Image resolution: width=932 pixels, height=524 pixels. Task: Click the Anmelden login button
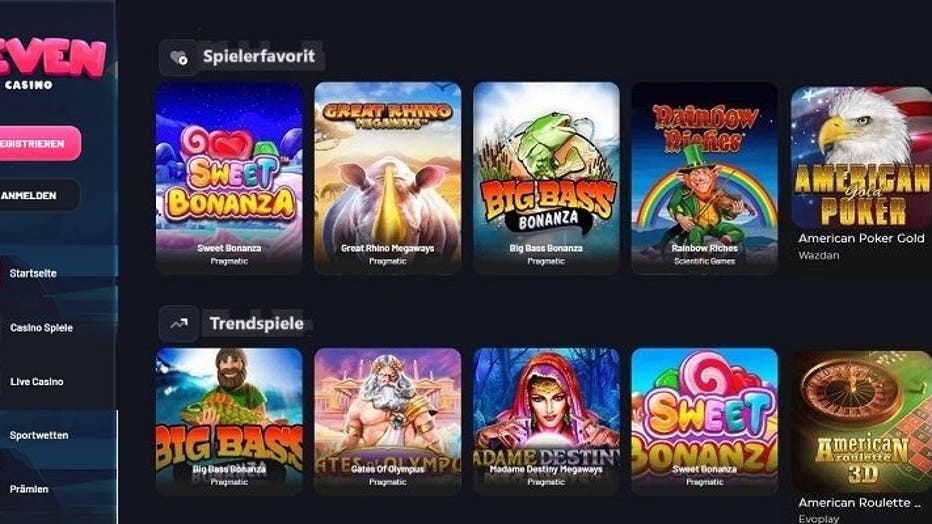[39, 195]
